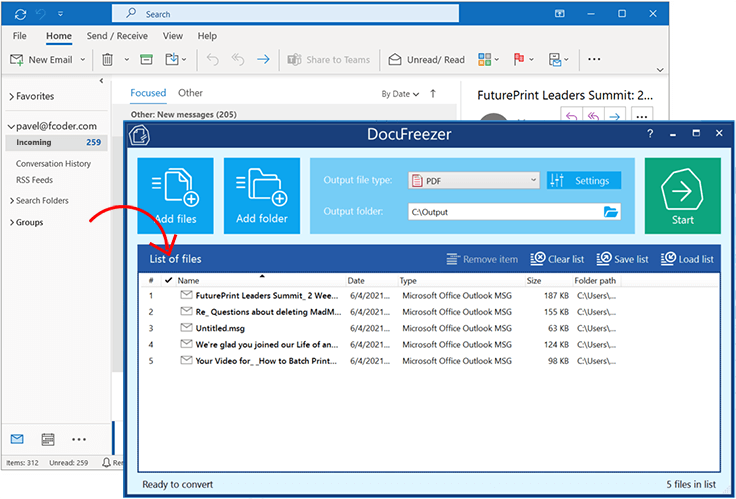736x499 pixels.
Task: Click the Outlook sync/refresh icon in the title bar
Action: (20, 14)
